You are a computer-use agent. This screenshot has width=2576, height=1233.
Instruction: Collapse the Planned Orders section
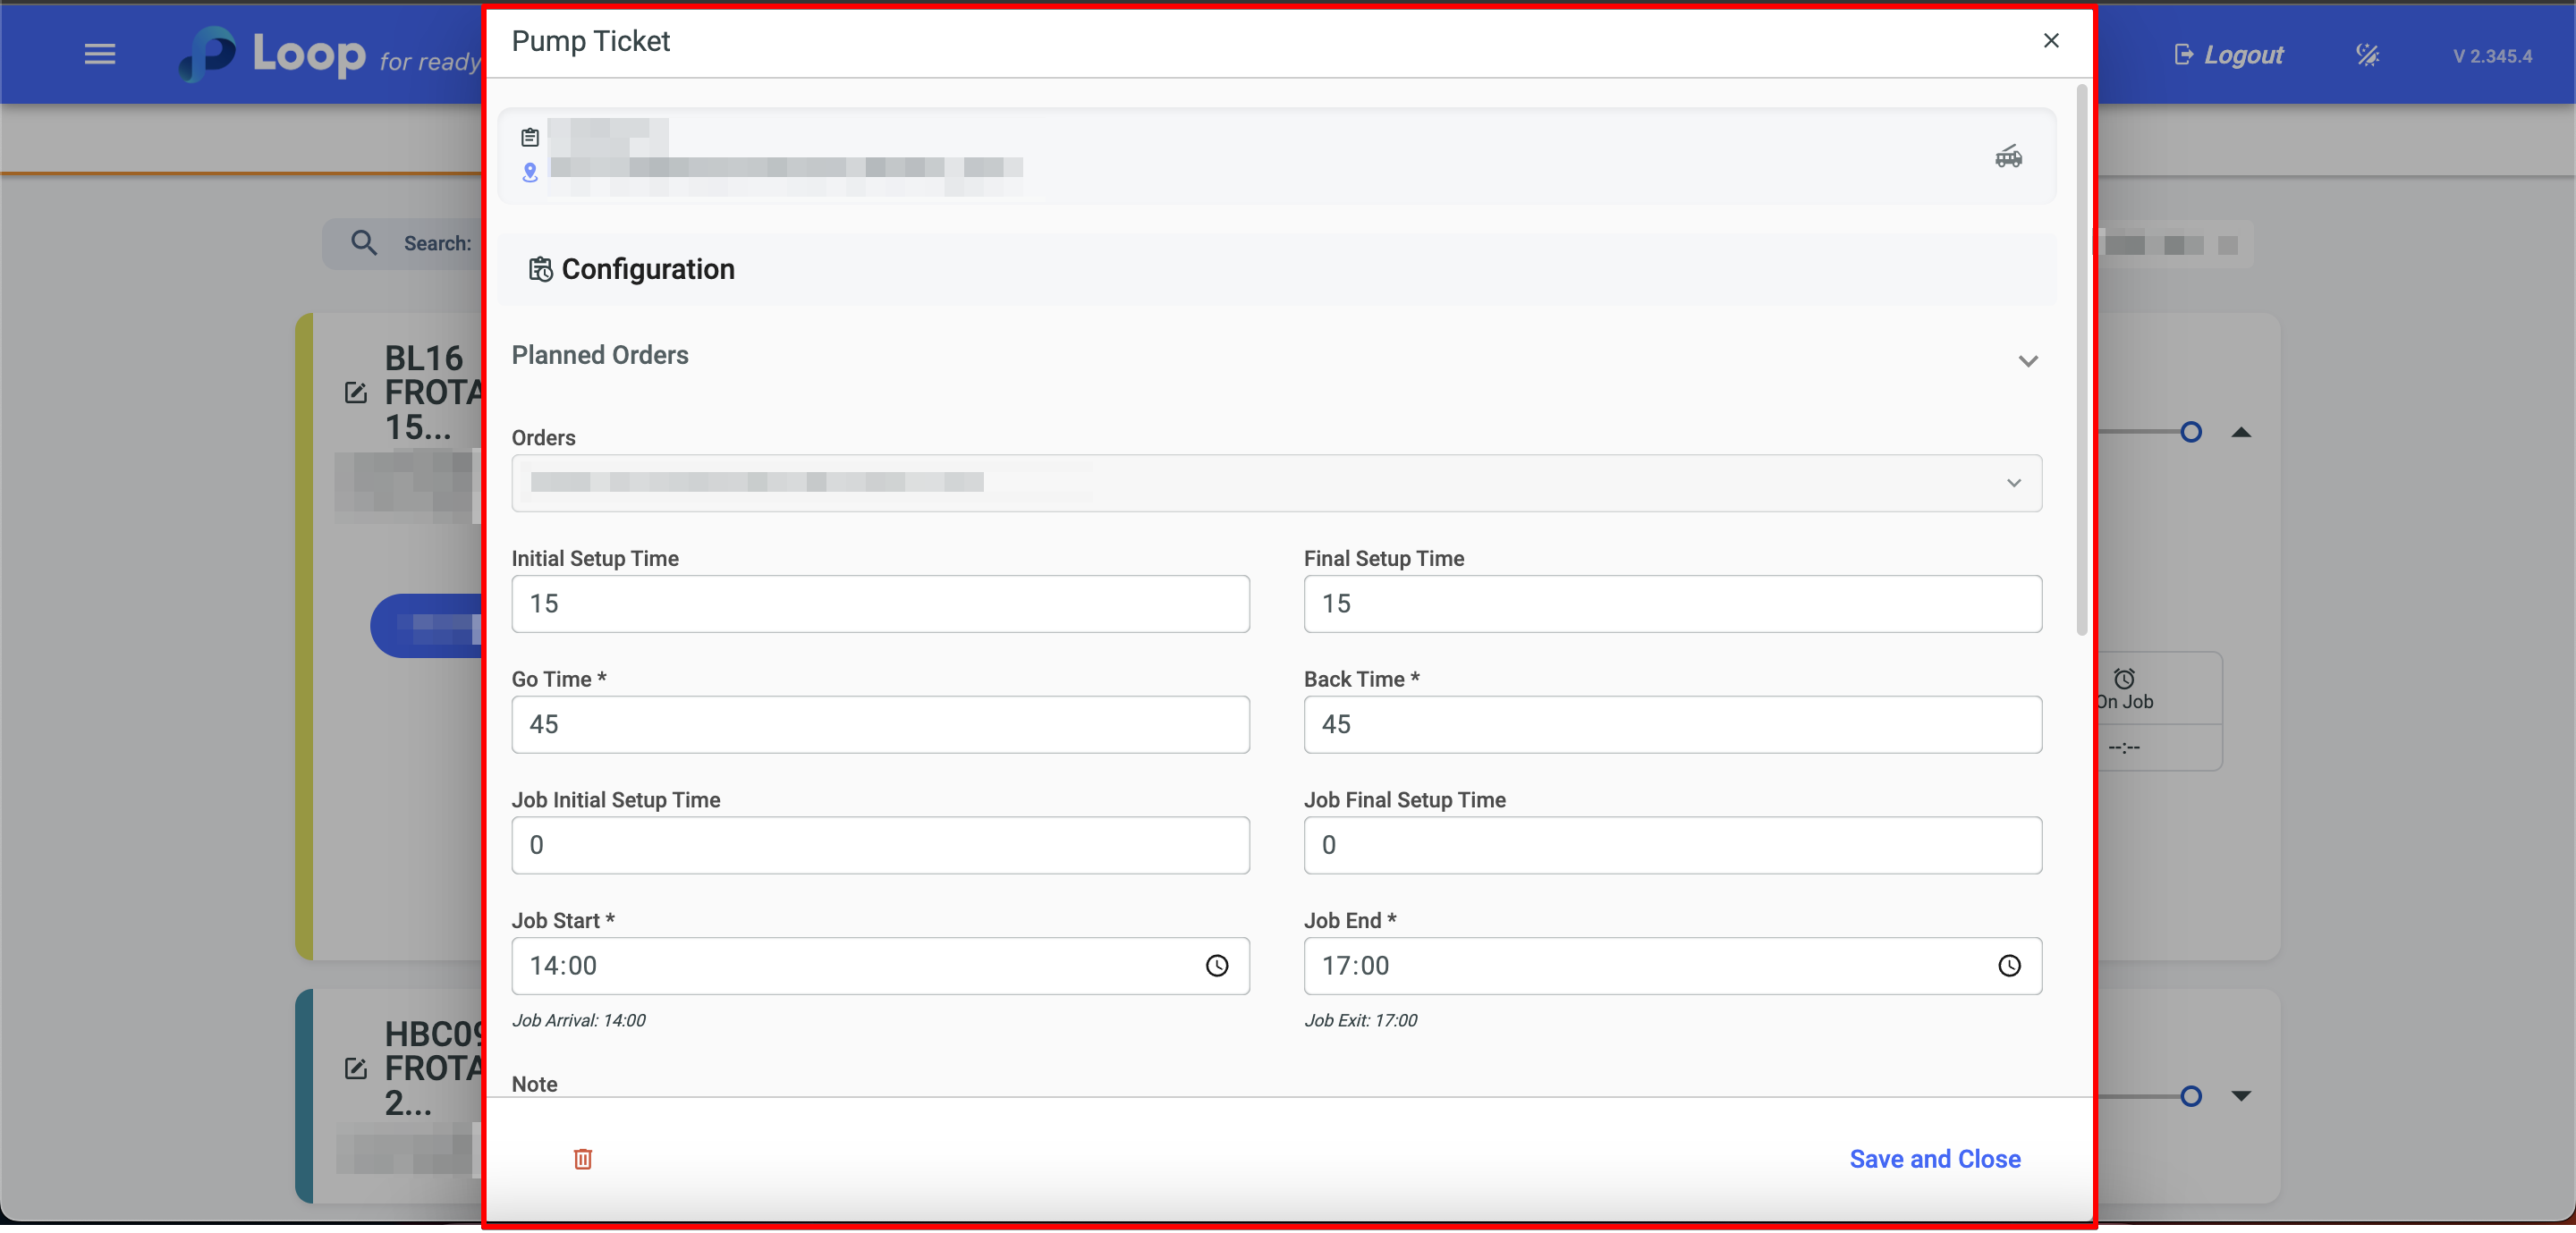coord(2027,360)
